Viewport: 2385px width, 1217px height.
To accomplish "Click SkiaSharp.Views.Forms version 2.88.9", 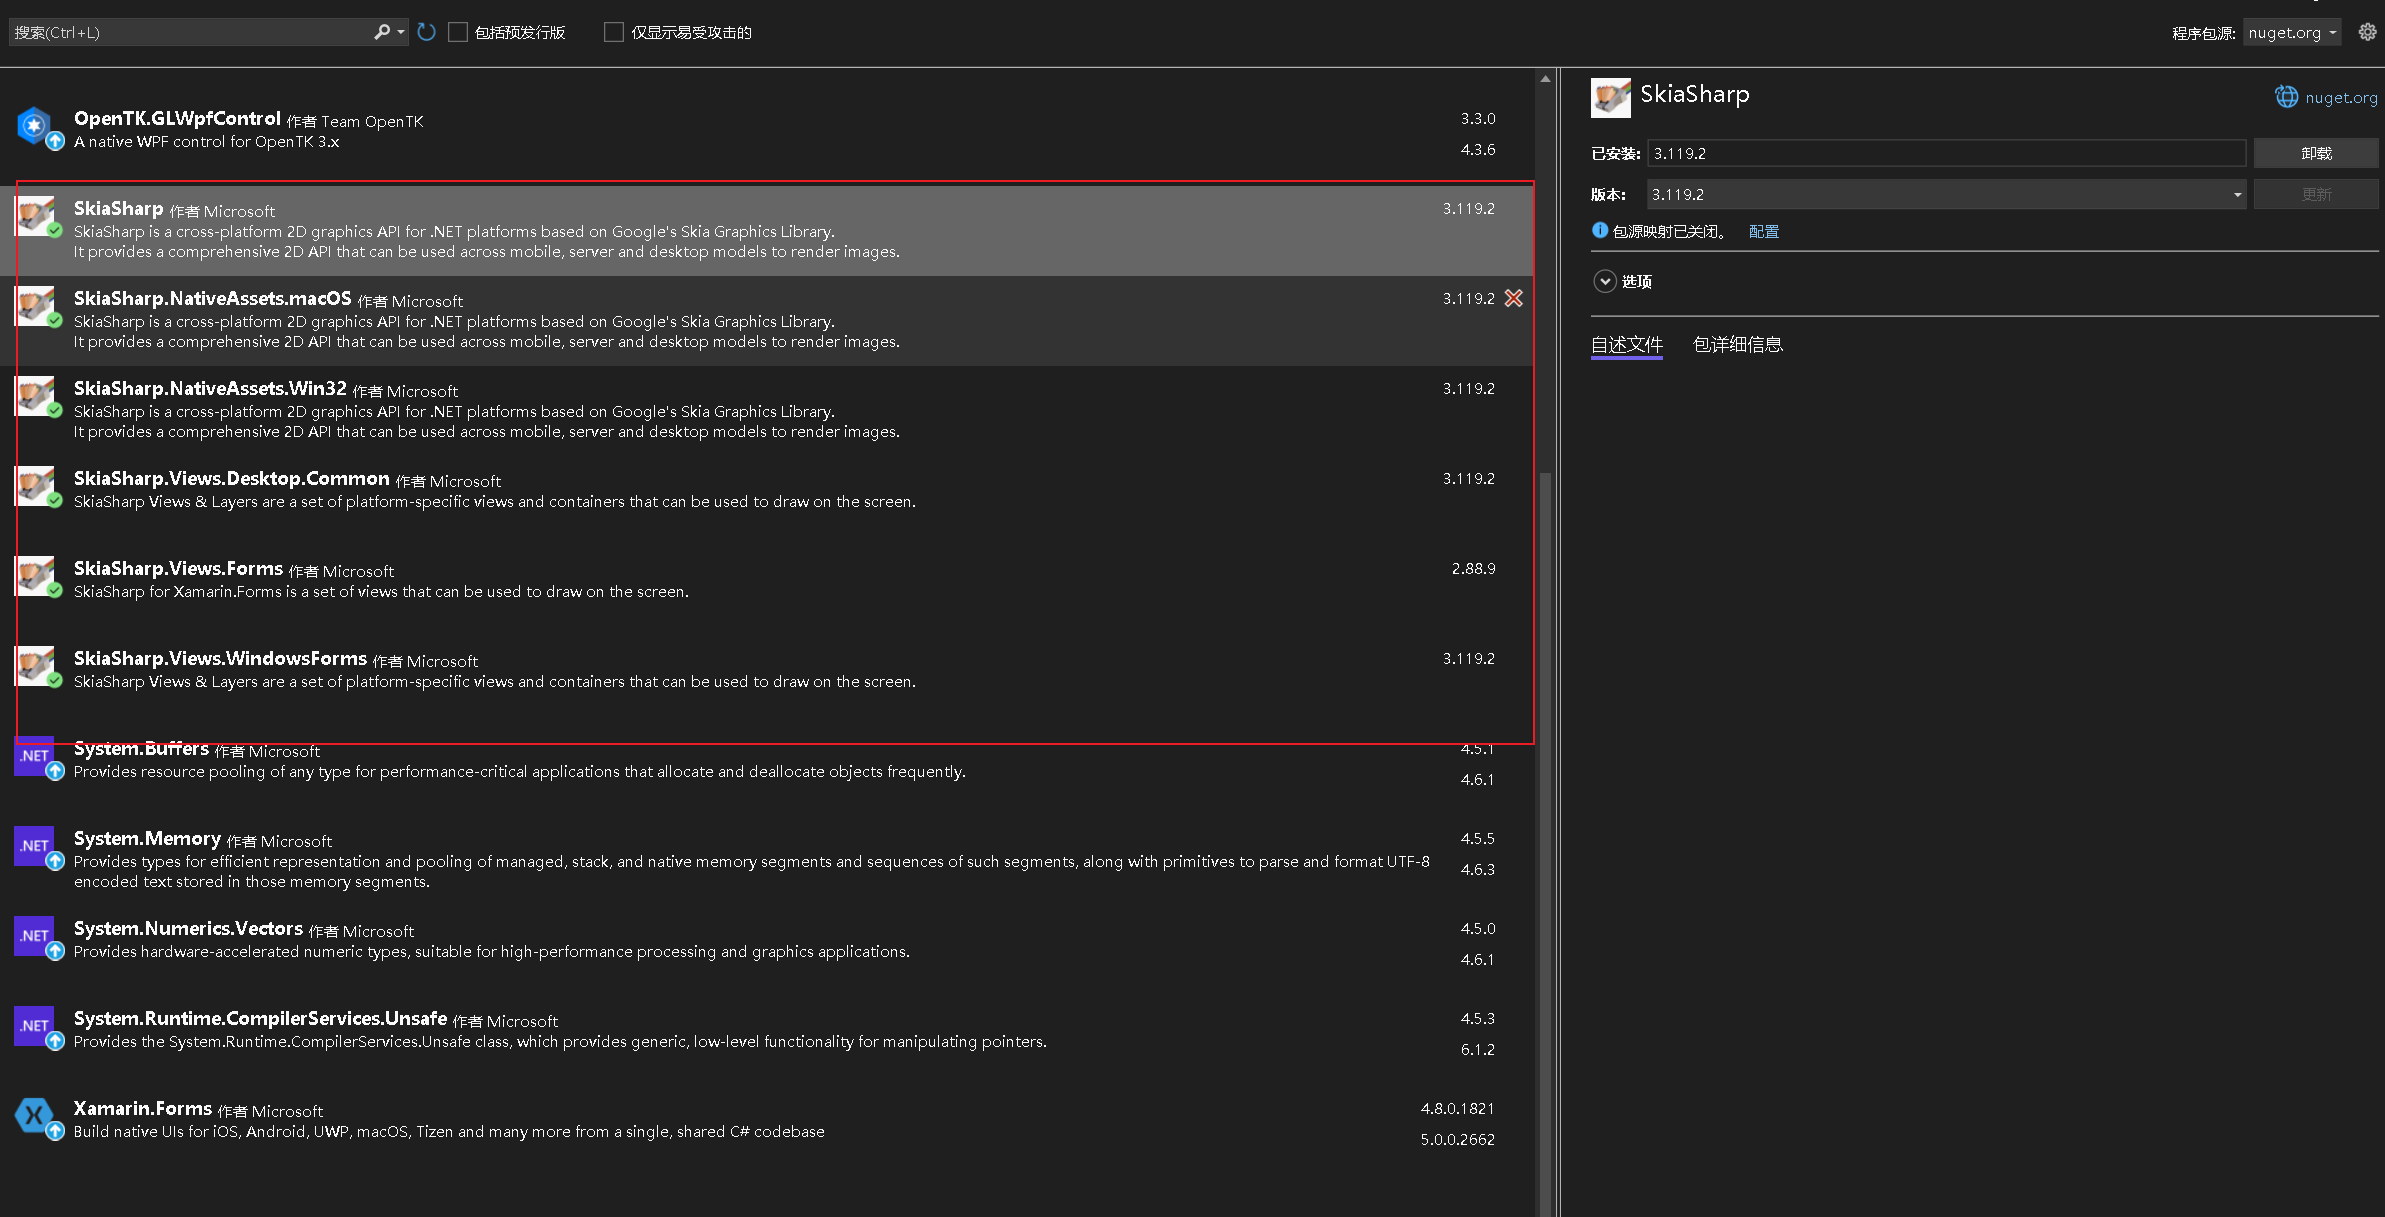I will 1473,568.
